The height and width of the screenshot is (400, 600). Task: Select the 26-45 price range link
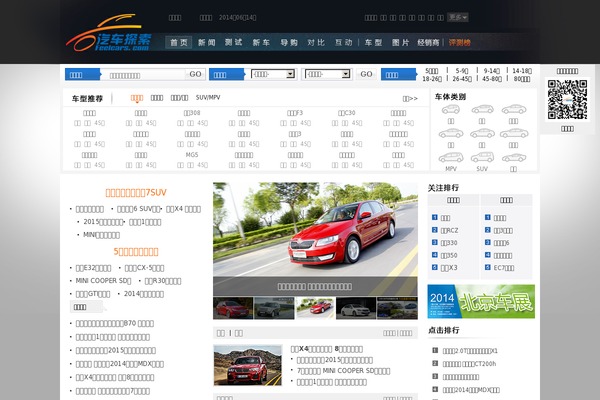(x=462, y=79)
